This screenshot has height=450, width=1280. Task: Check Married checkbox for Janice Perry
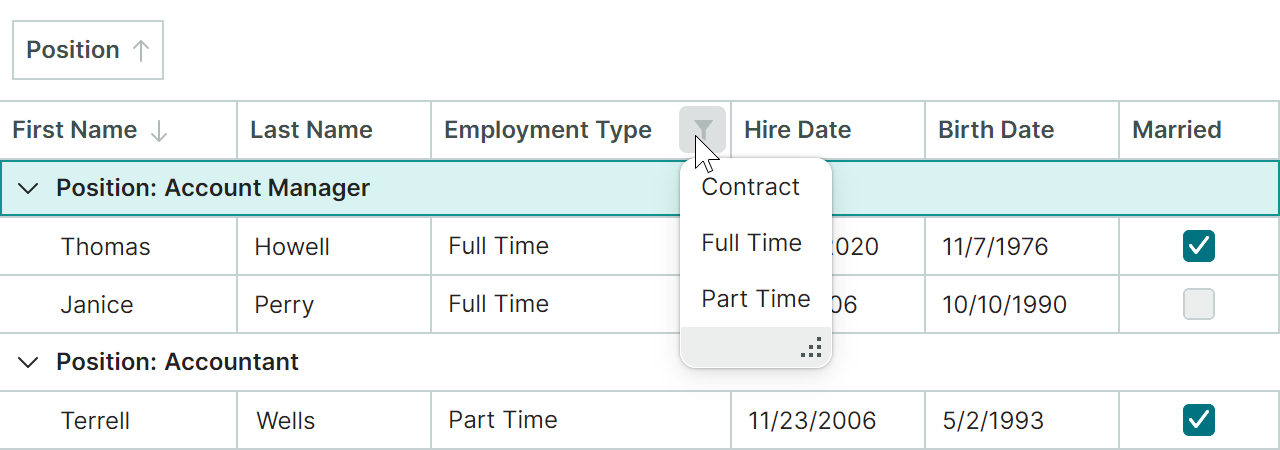1198,304
